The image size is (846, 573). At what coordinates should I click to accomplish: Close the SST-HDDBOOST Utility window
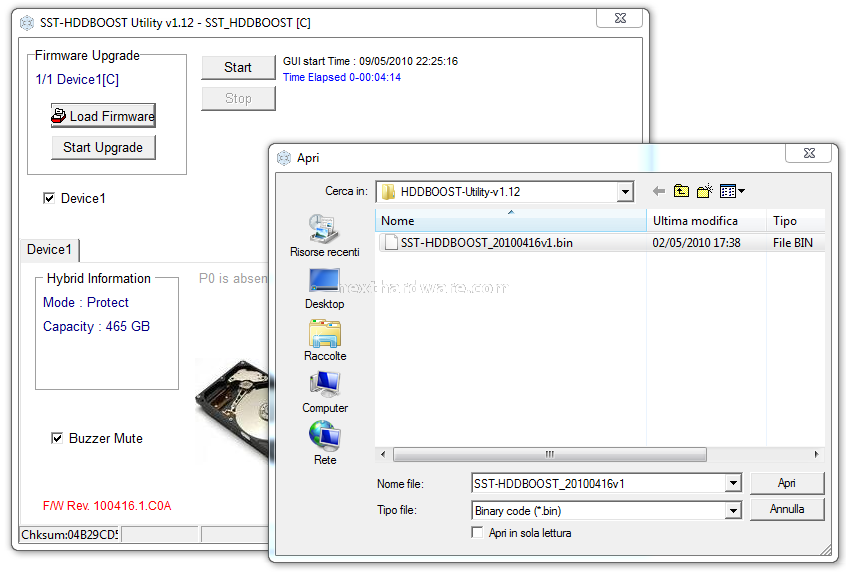619,18
